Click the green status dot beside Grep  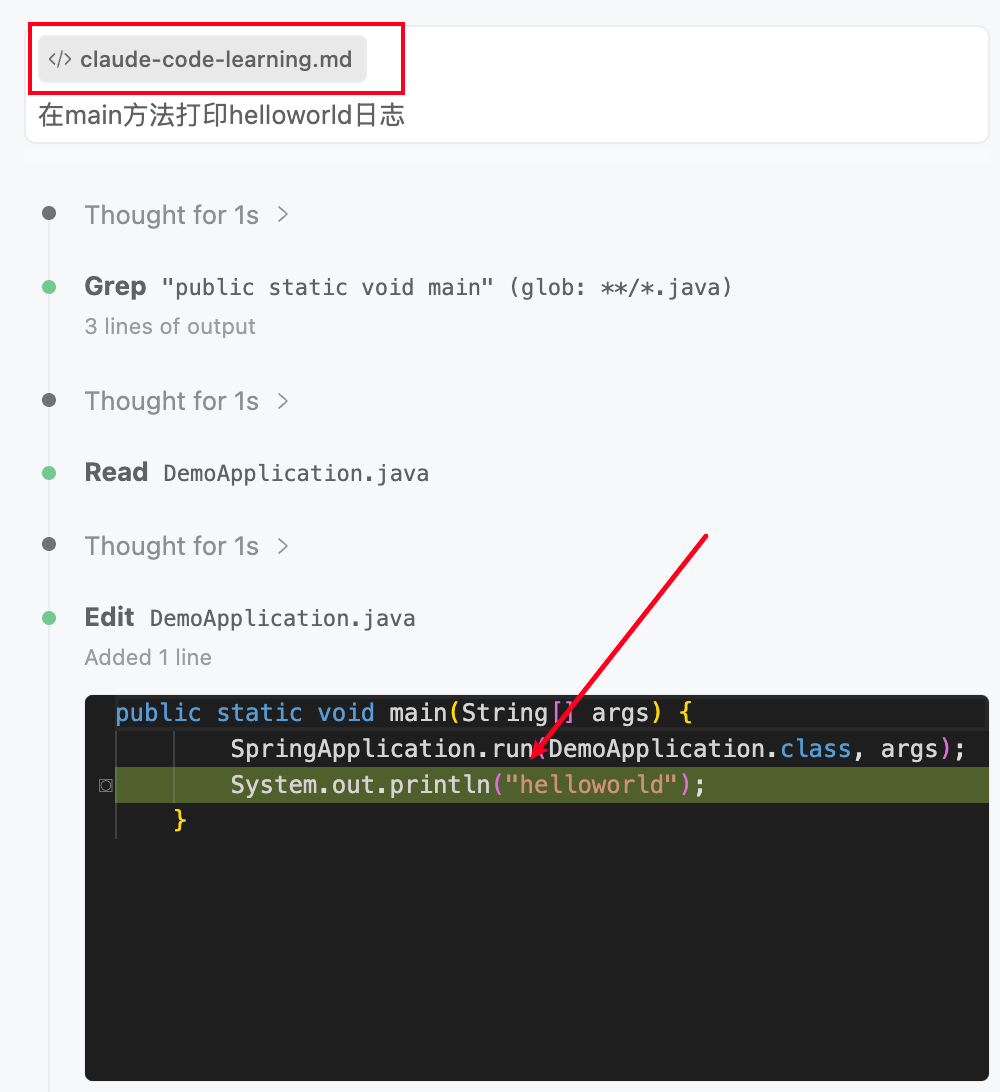49,288
